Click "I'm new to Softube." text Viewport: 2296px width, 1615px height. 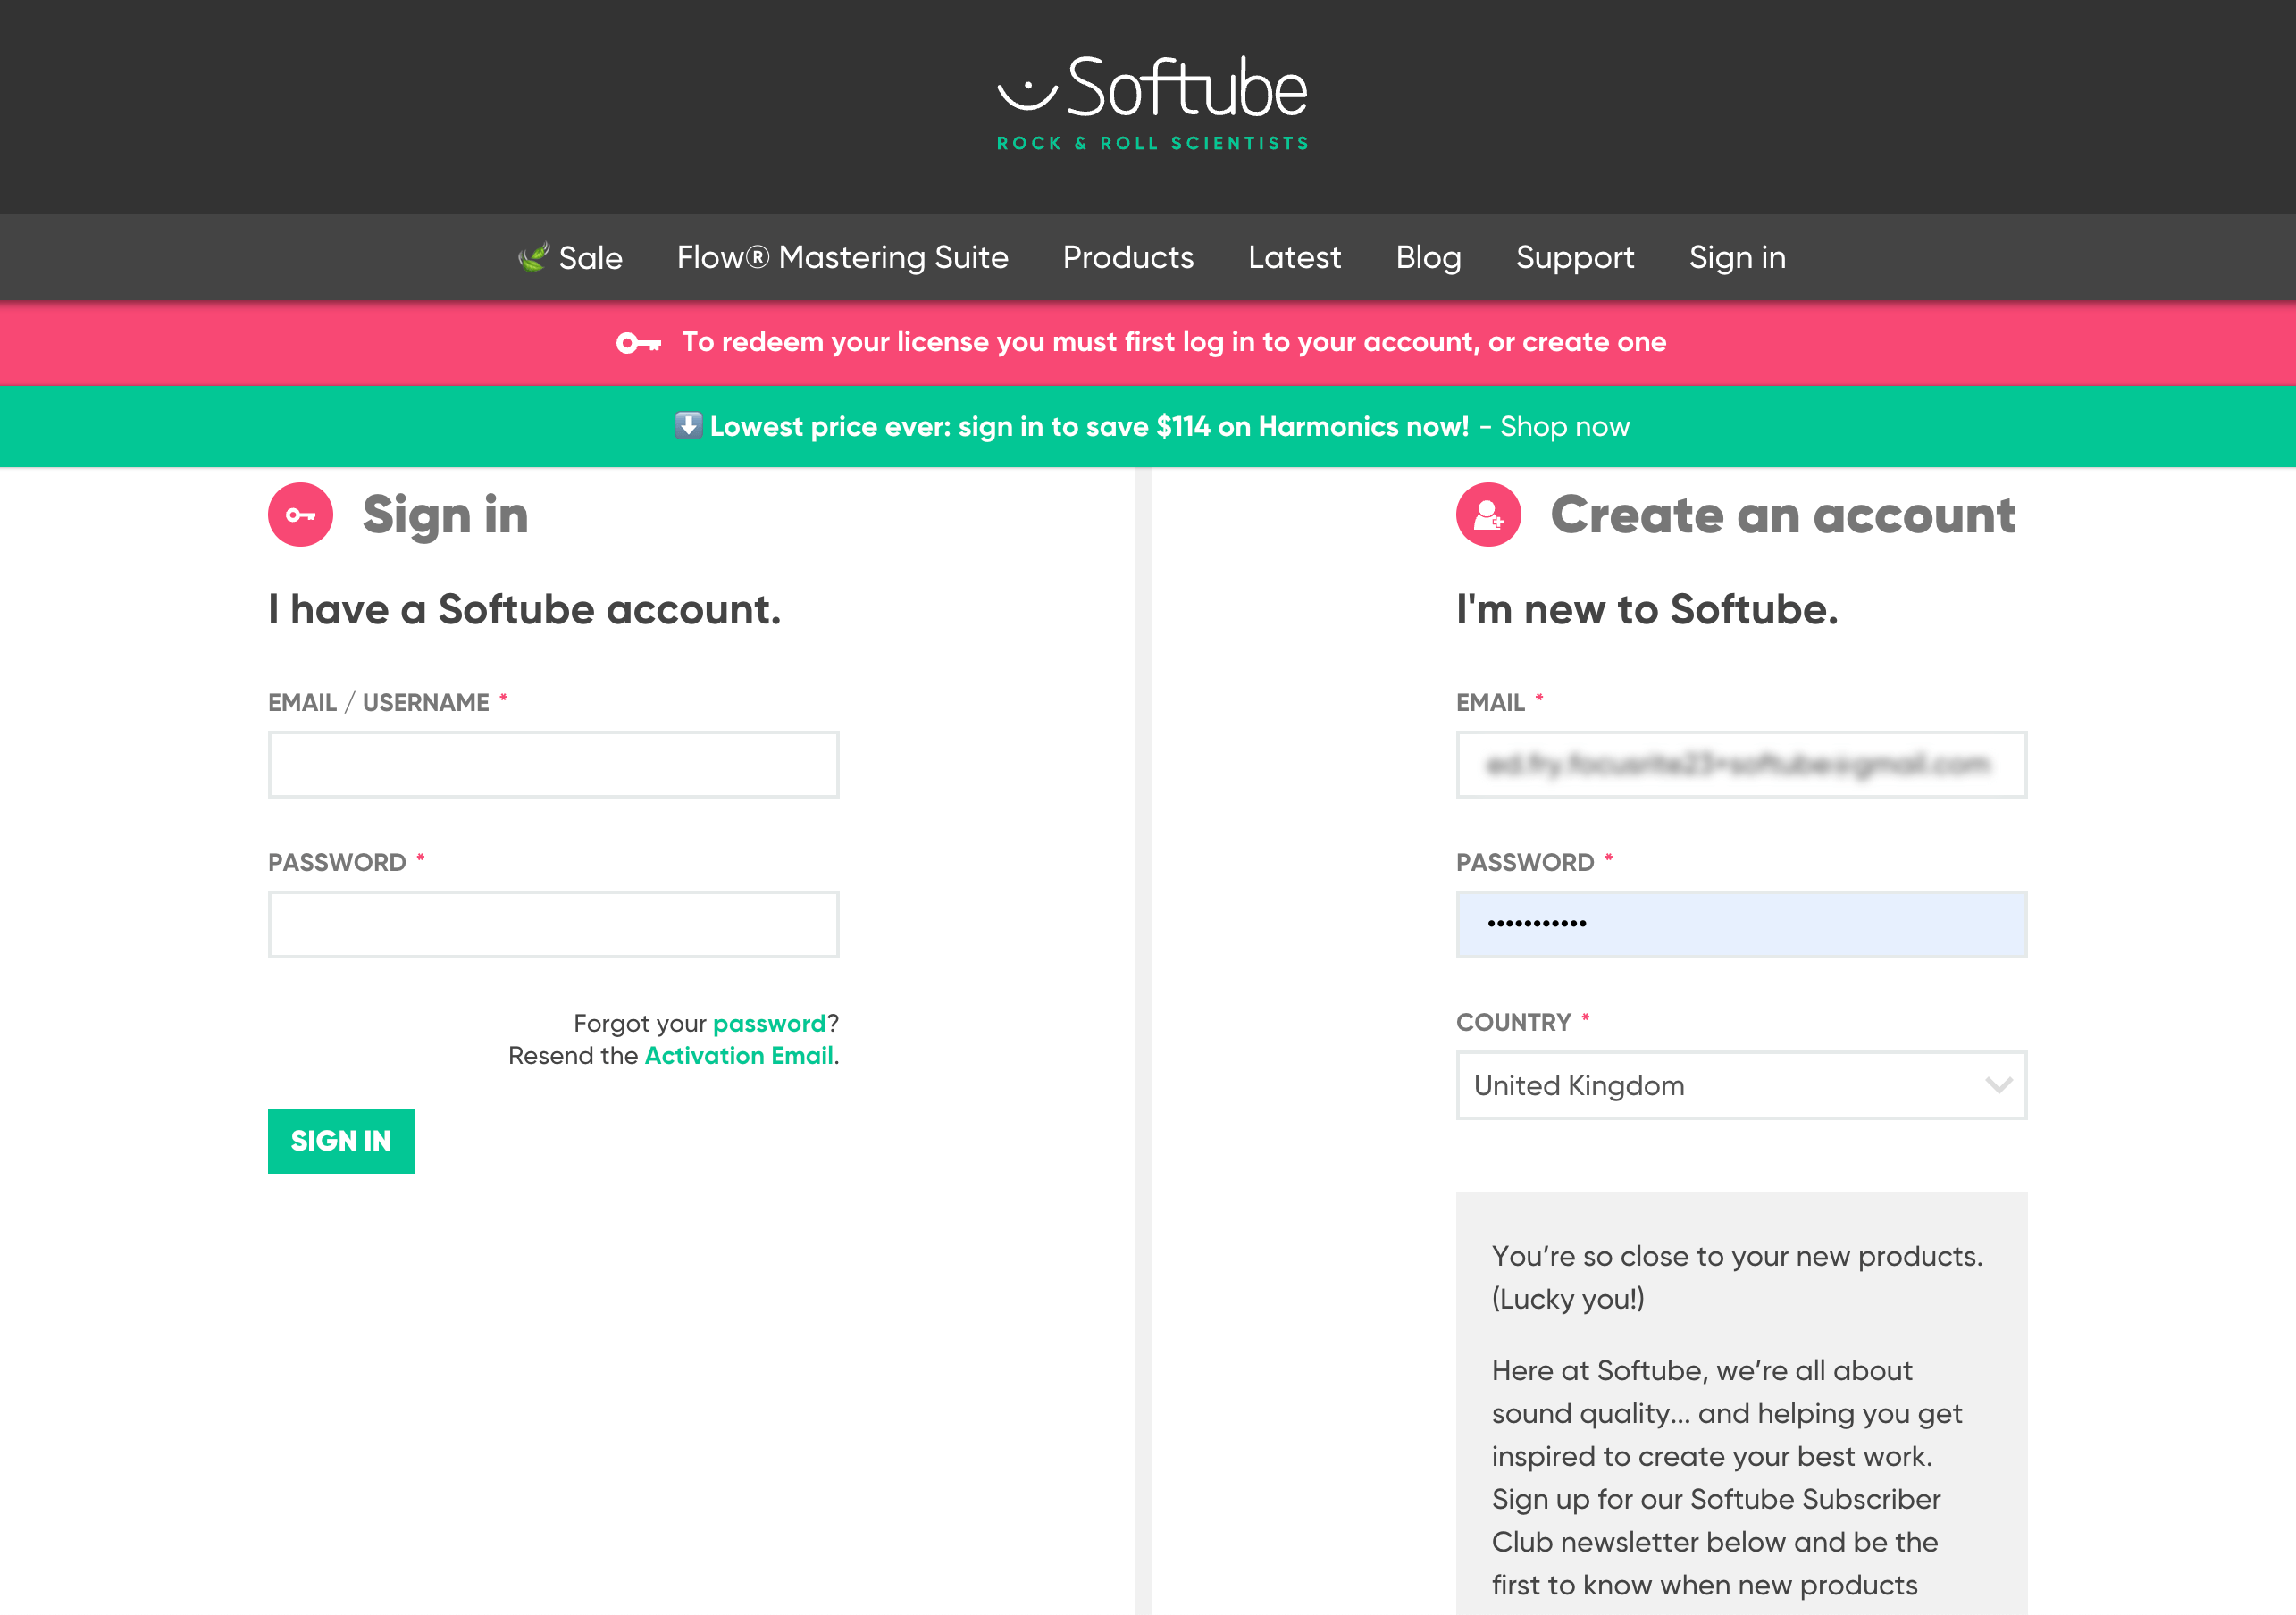coord(1647,609)
